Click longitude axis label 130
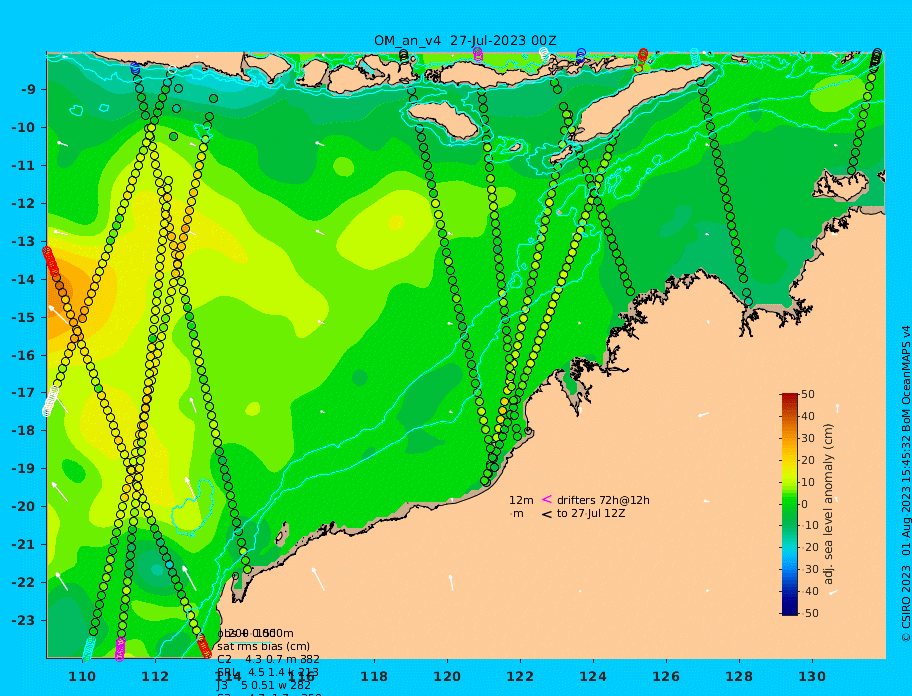 pyautogui.click(x=812, y=677)
